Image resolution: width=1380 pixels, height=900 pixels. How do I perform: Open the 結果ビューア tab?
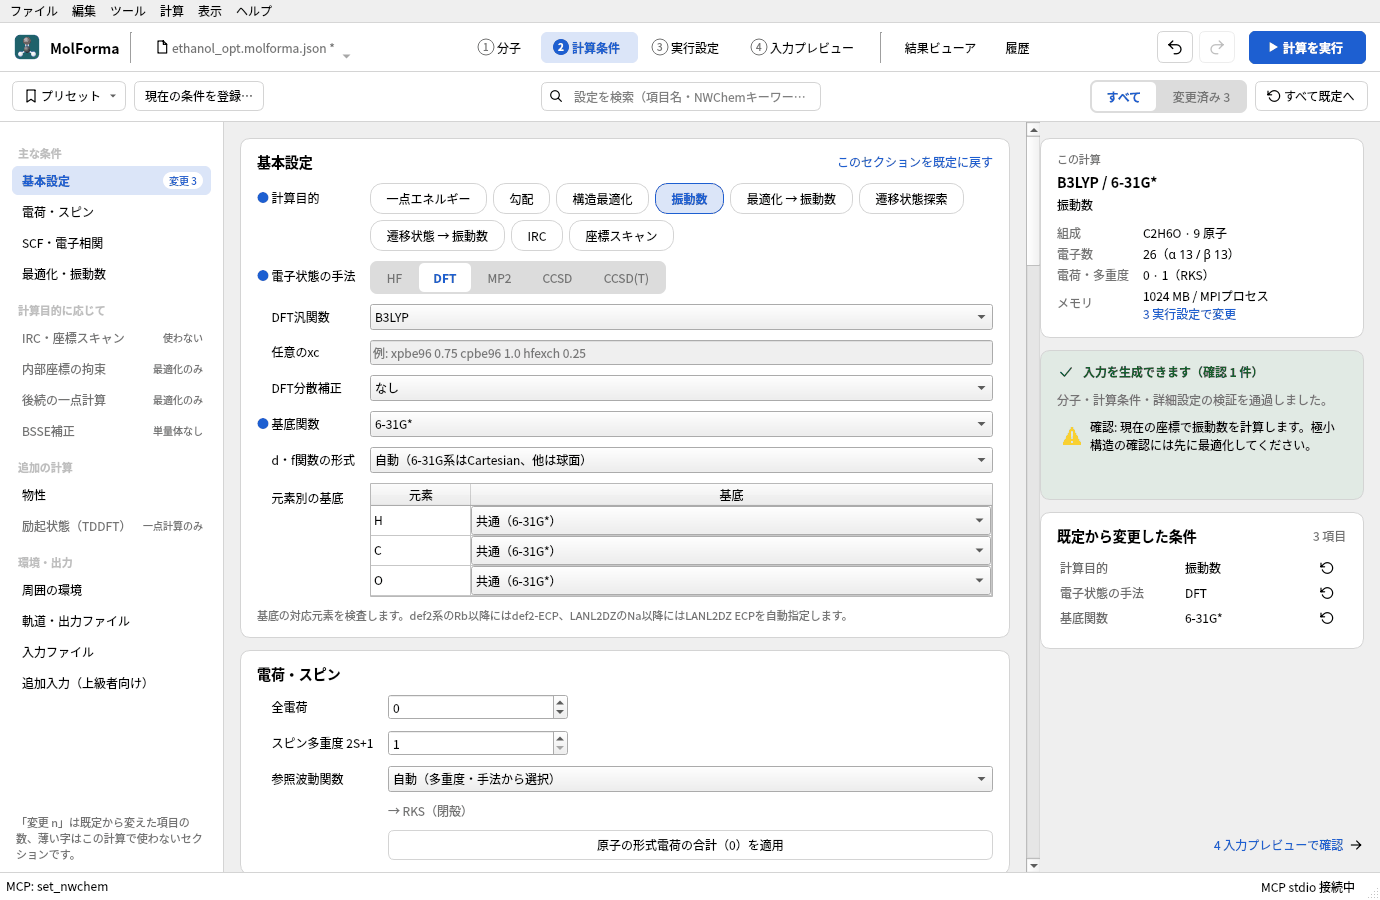[940, 48]
